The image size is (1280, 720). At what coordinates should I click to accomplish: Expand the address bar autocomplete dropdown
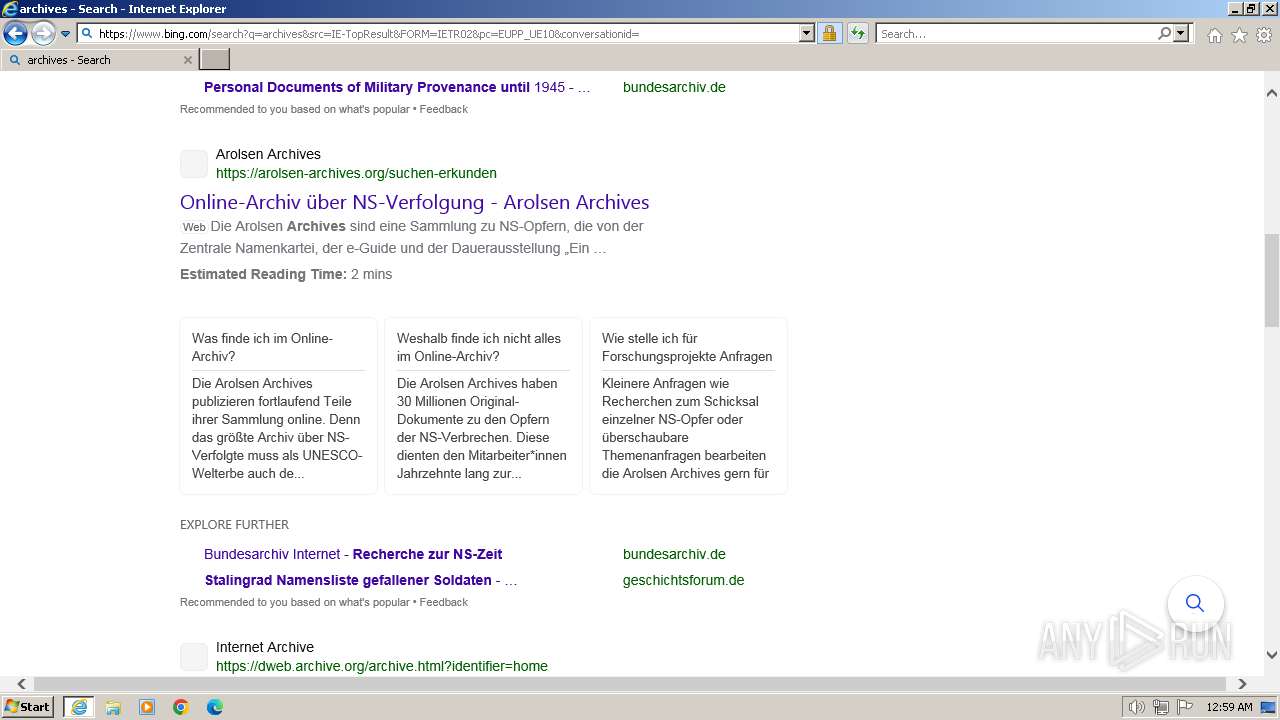tap(807, 33)
